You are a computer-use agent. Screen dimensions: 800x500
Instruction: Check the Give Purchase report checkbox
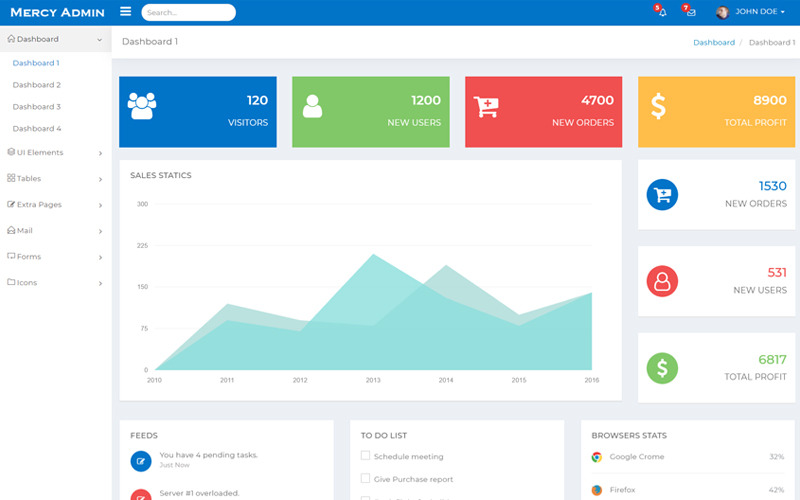point(365,478)
